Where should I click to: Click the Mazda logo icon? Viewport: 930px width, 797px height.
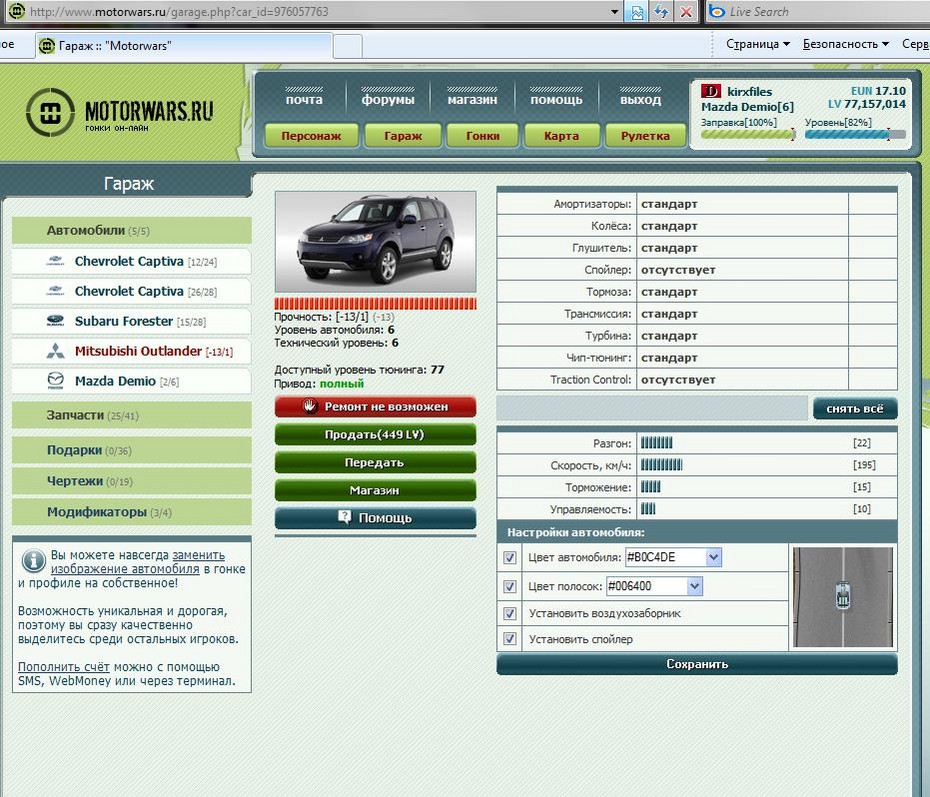[55, 381]
